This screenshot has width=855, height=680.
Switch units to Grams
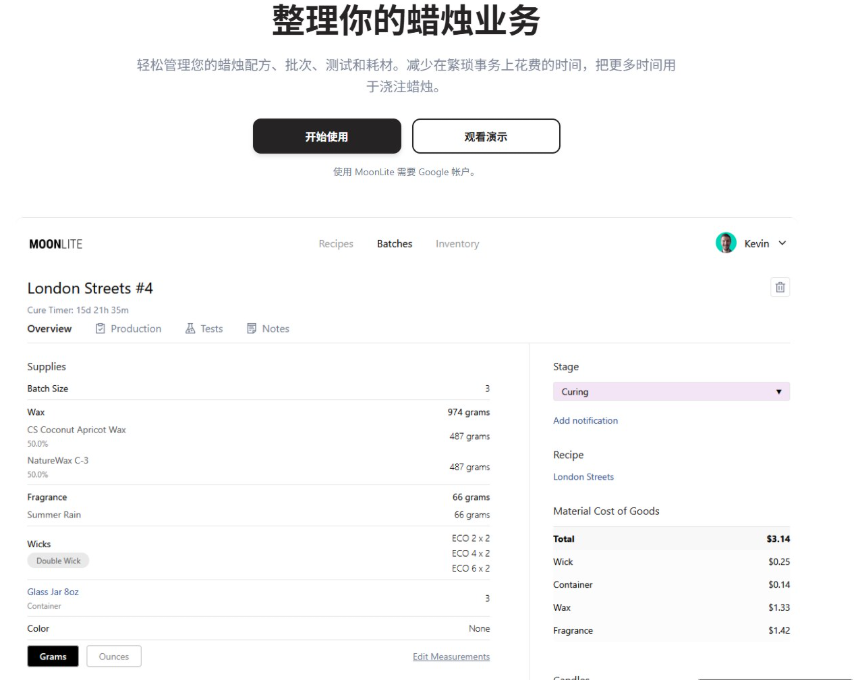pyautogui.click(x=53, y=657)
